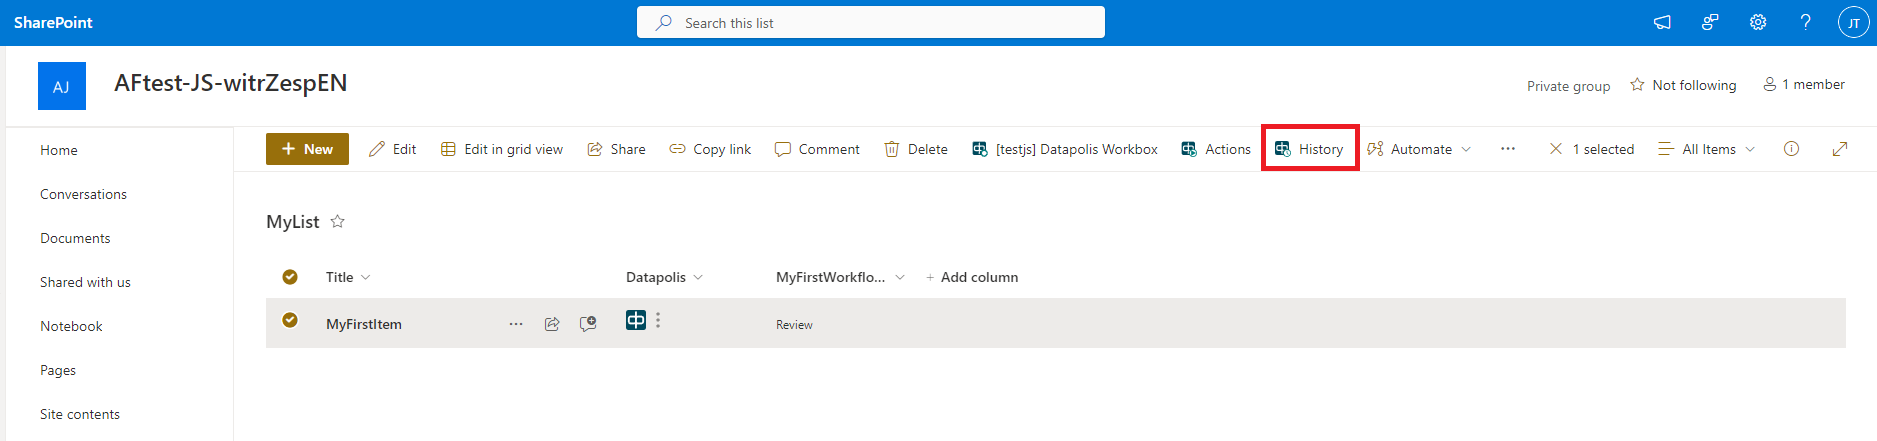The height and width of the screenshot is (441, 1877).
Task: Deselect the MyFirstItem row checkmark
Action: pos(290,320)
